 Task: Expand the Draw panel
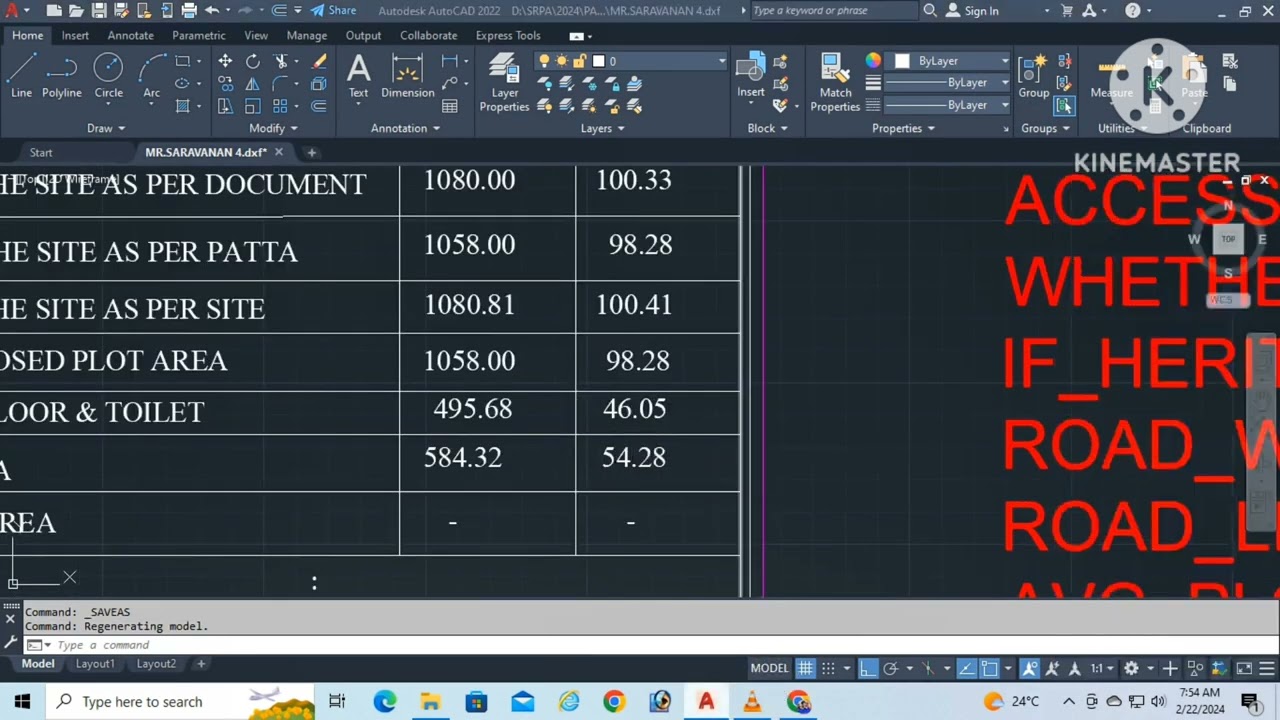click(105, 128)
